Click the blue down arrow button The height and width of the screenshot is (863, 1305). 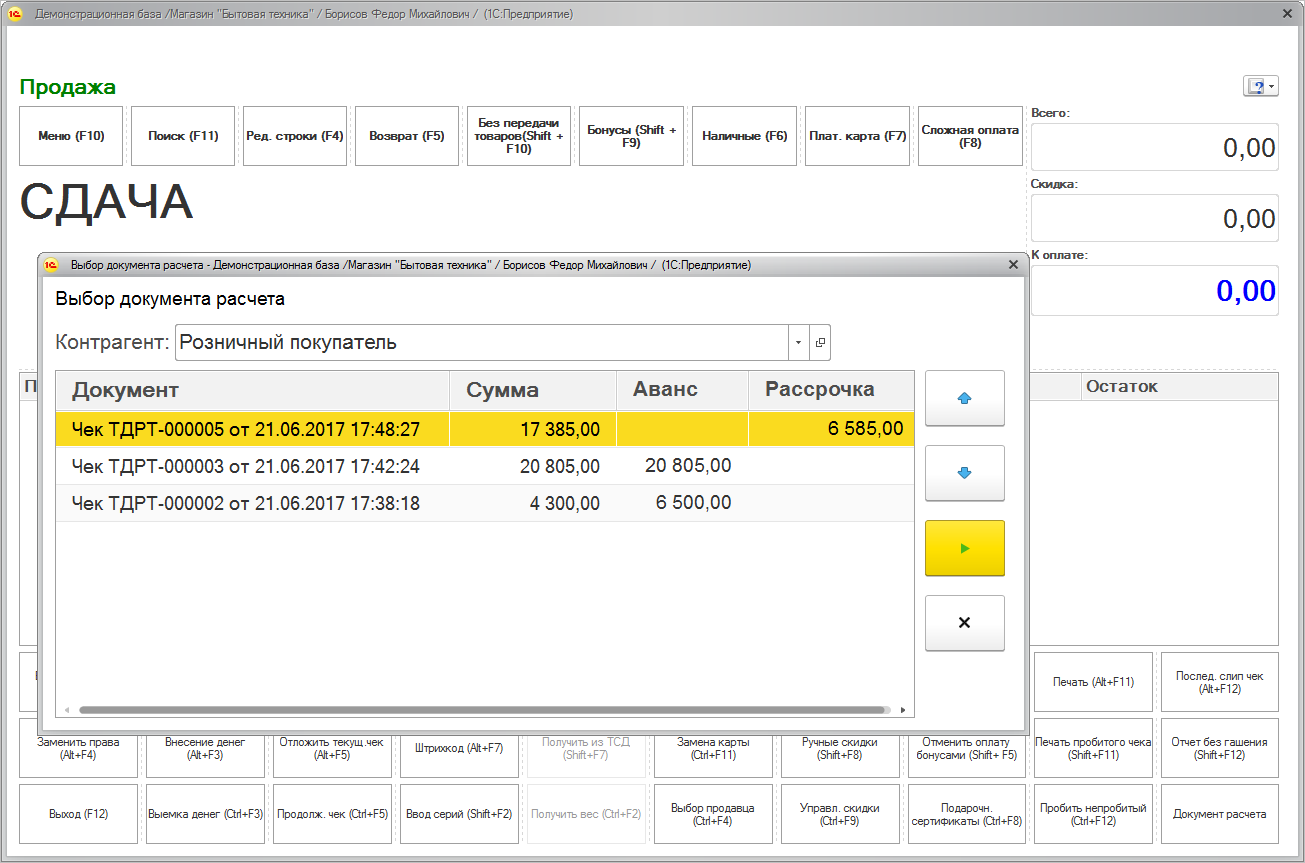click(964, 473)
